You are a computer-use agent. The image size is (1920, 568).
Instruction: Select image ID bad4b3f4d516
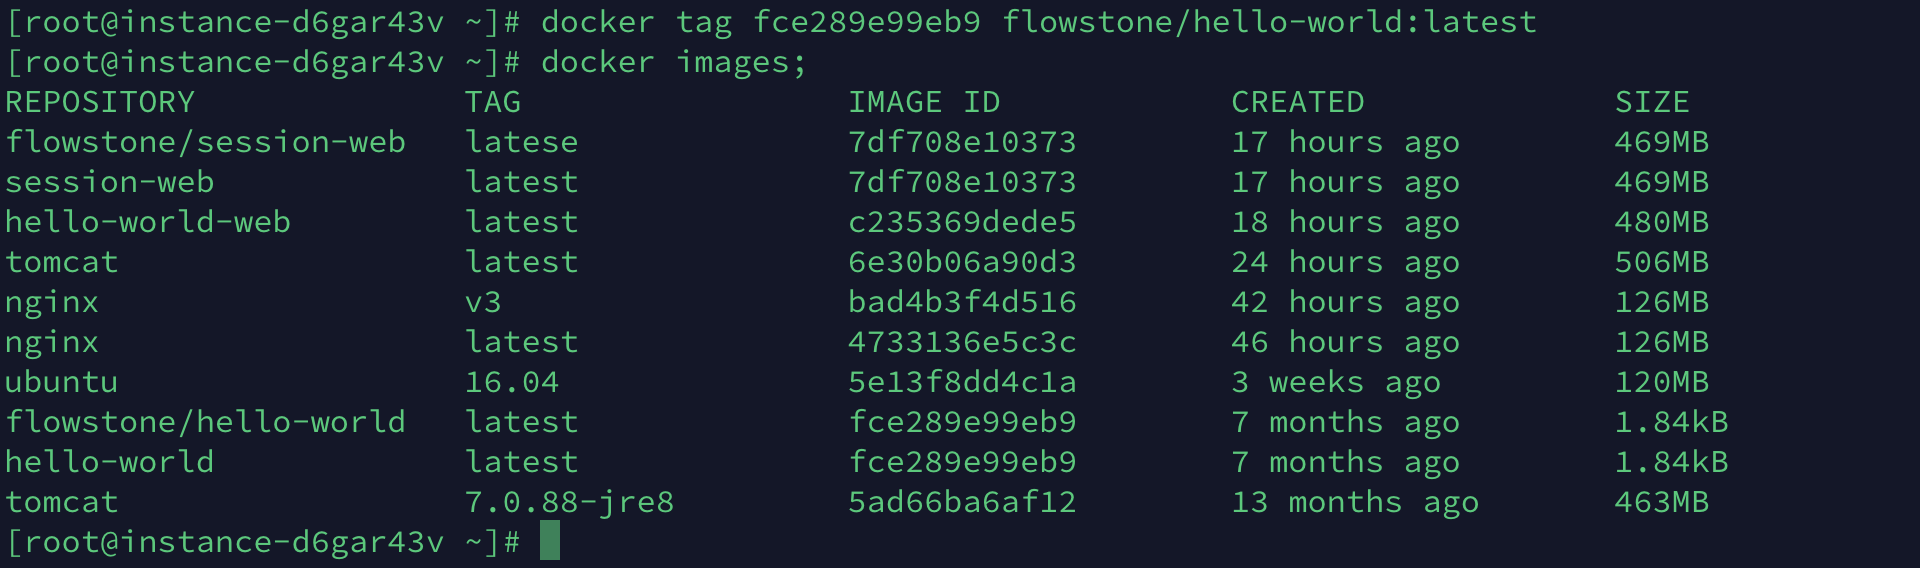(x=962, y=302)
